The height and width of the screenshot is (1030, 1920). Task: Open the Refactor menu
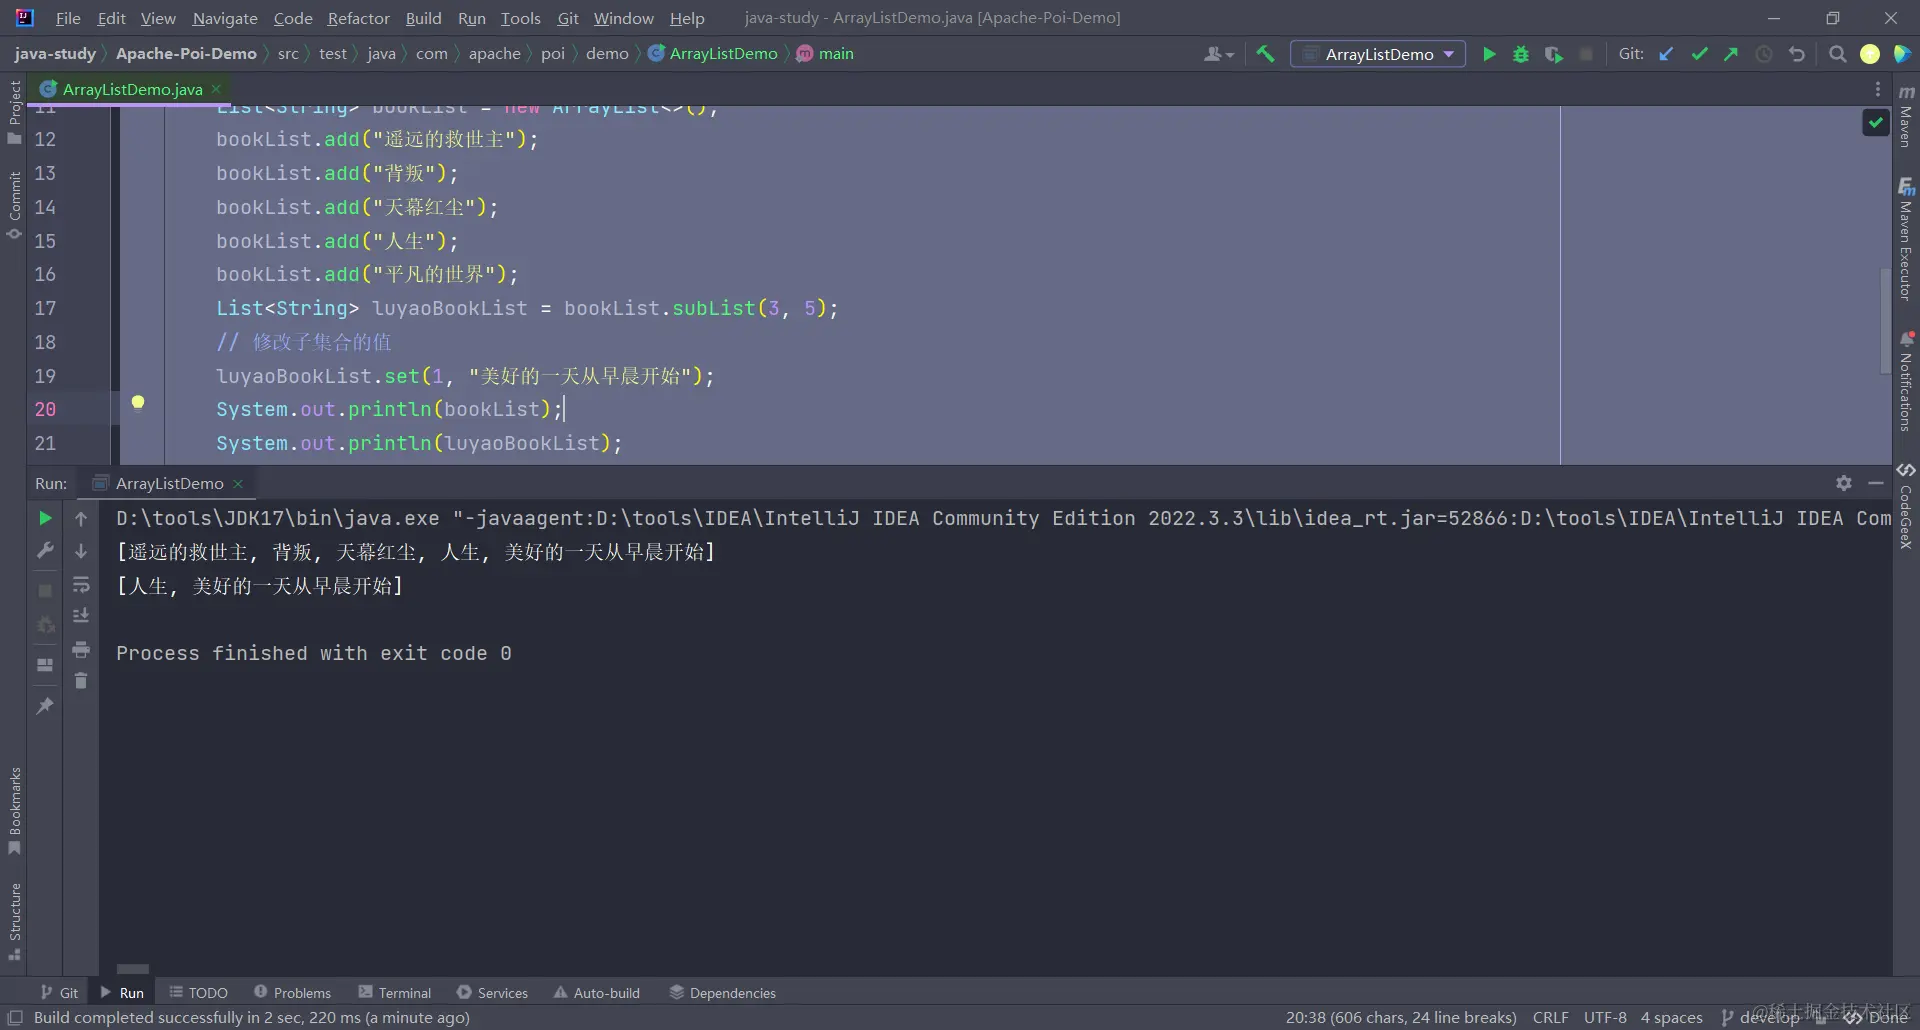[x=358, y=18]
